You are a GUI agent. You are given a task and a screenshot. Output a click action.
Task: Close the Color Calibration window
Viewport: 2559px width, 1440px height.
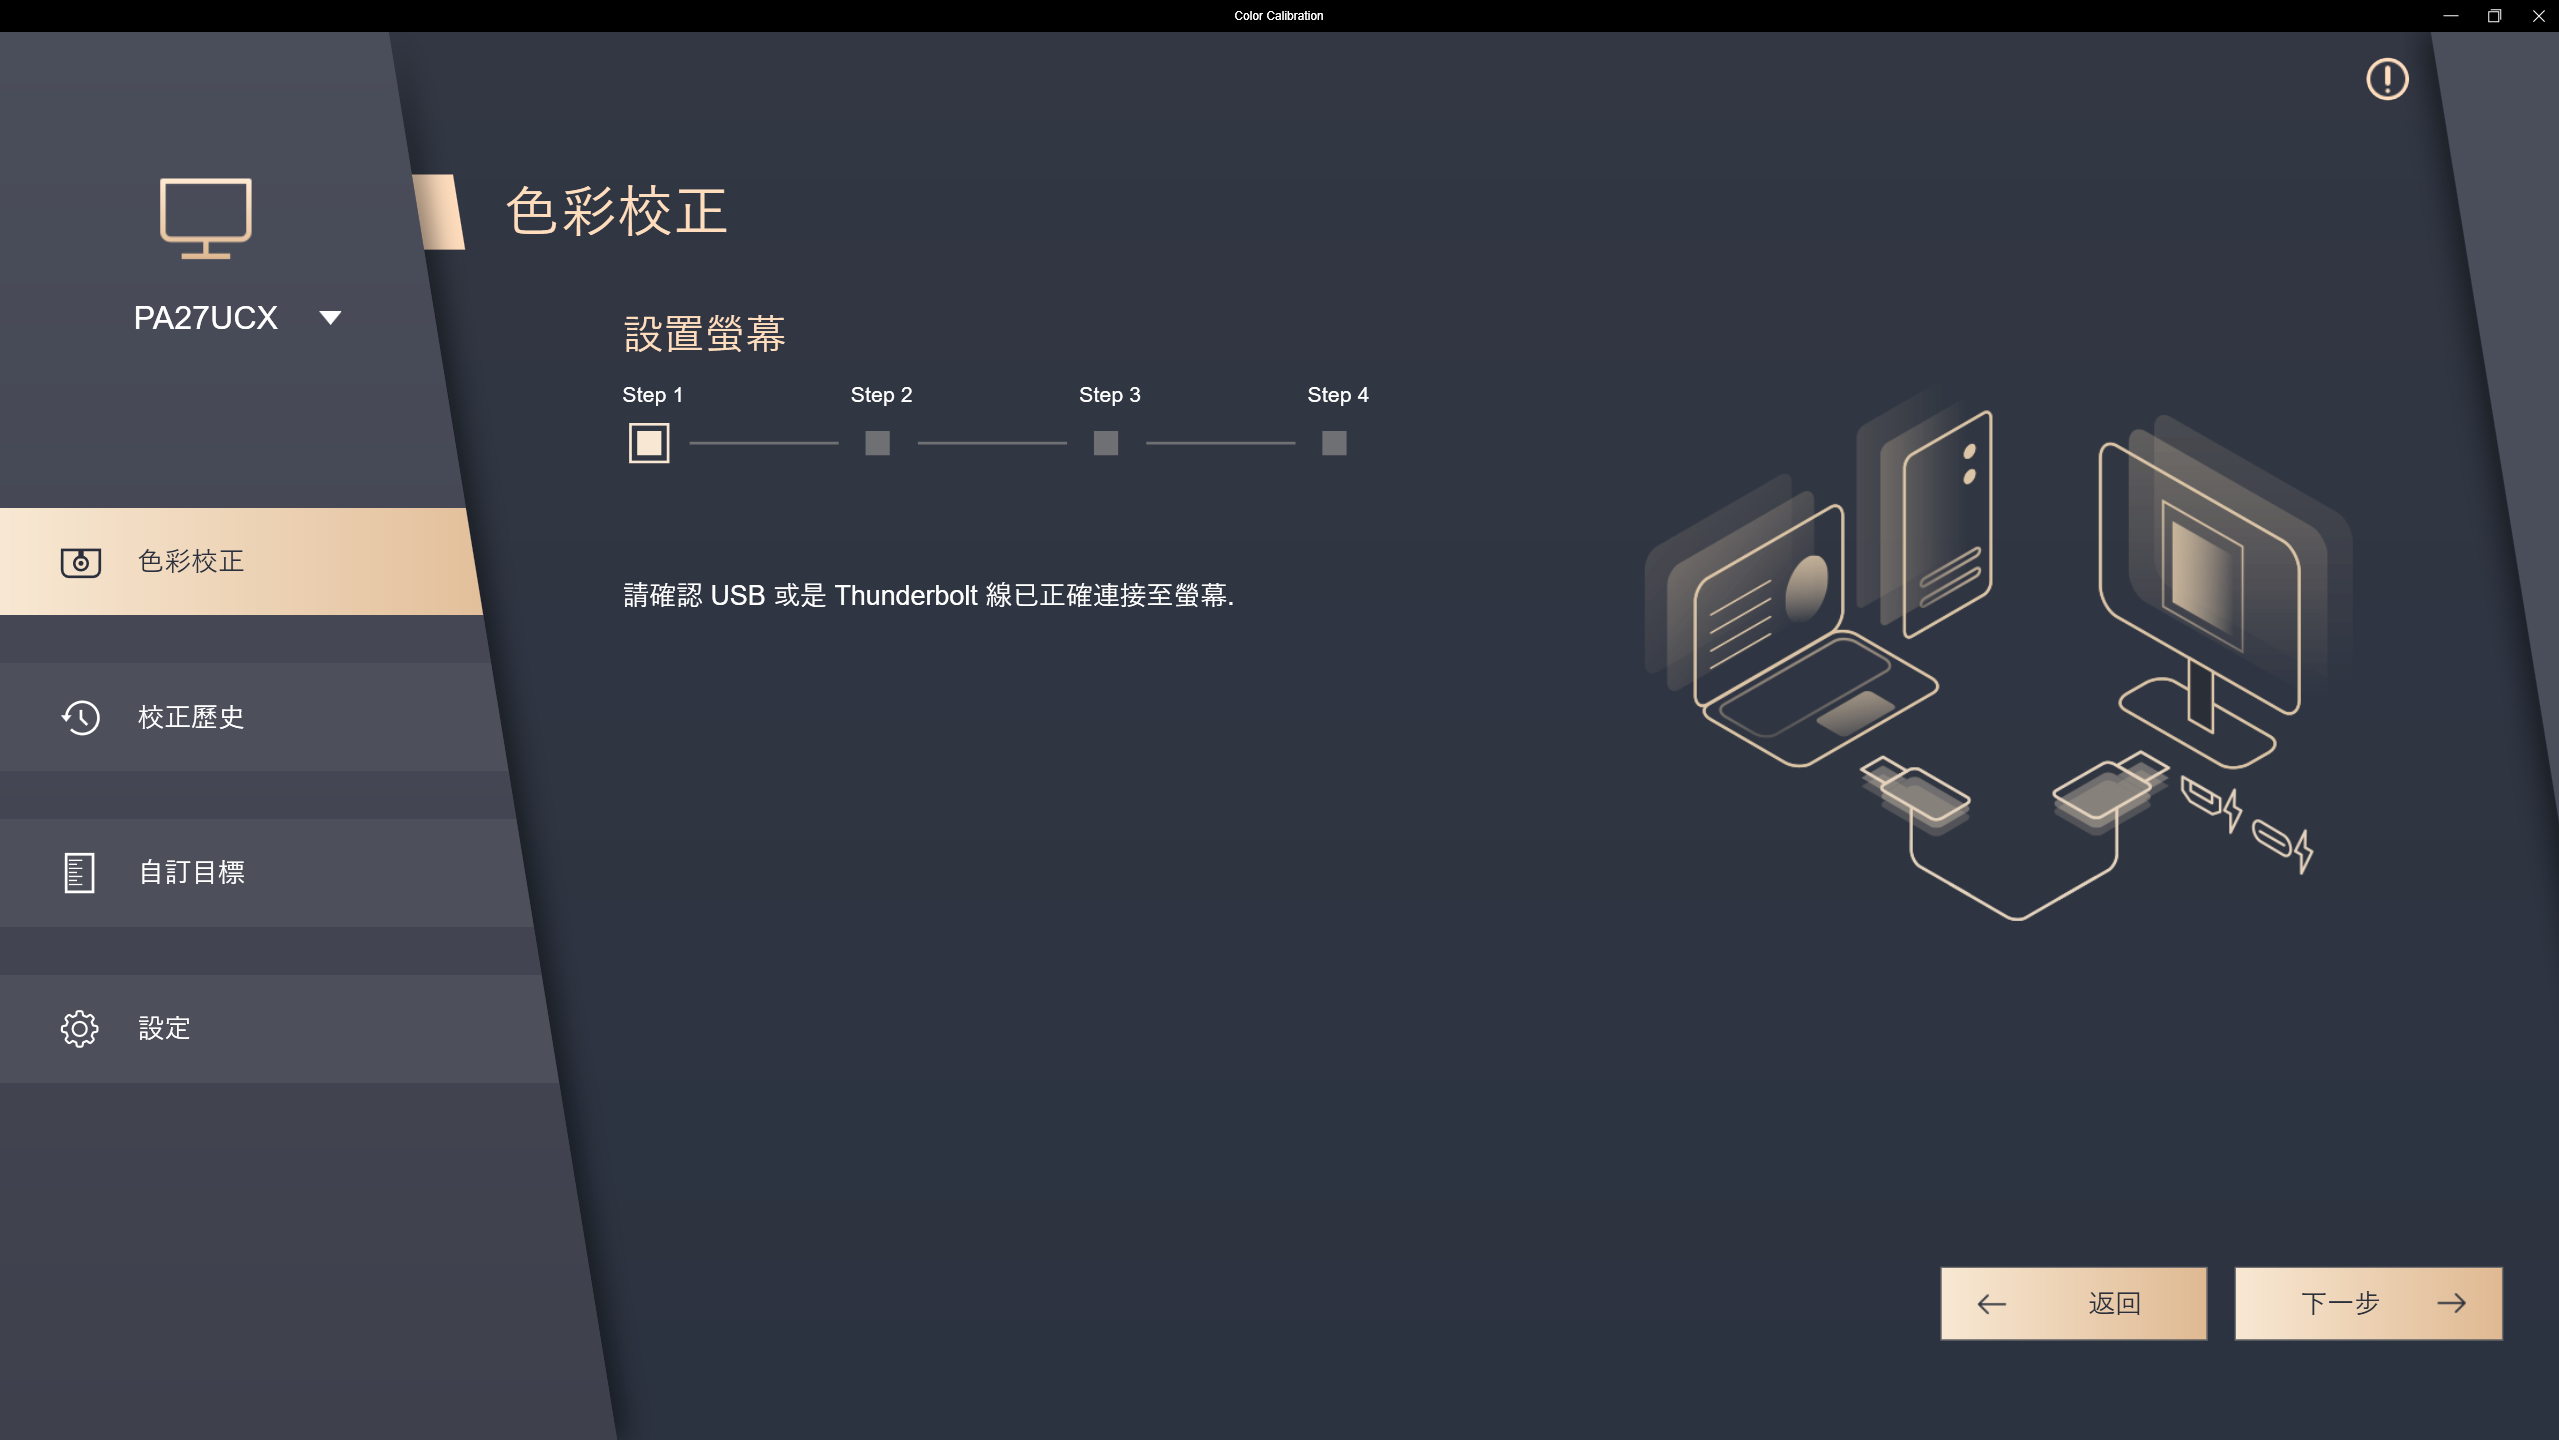coord(2538,16)
